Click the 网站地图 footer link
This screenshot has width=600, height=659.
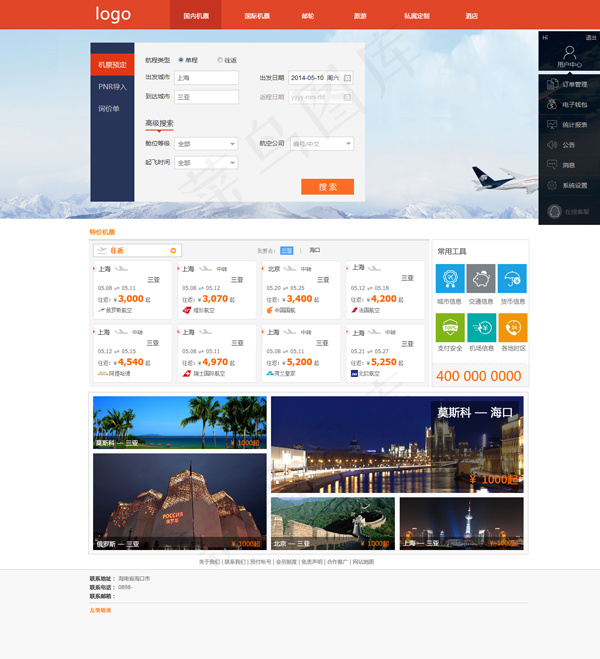(363, 561)
